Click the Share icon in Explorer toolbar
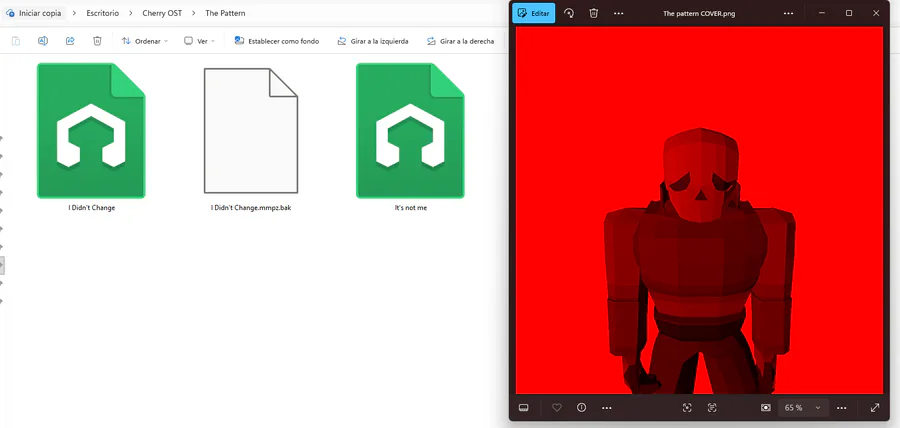 (x=70, y=41)
